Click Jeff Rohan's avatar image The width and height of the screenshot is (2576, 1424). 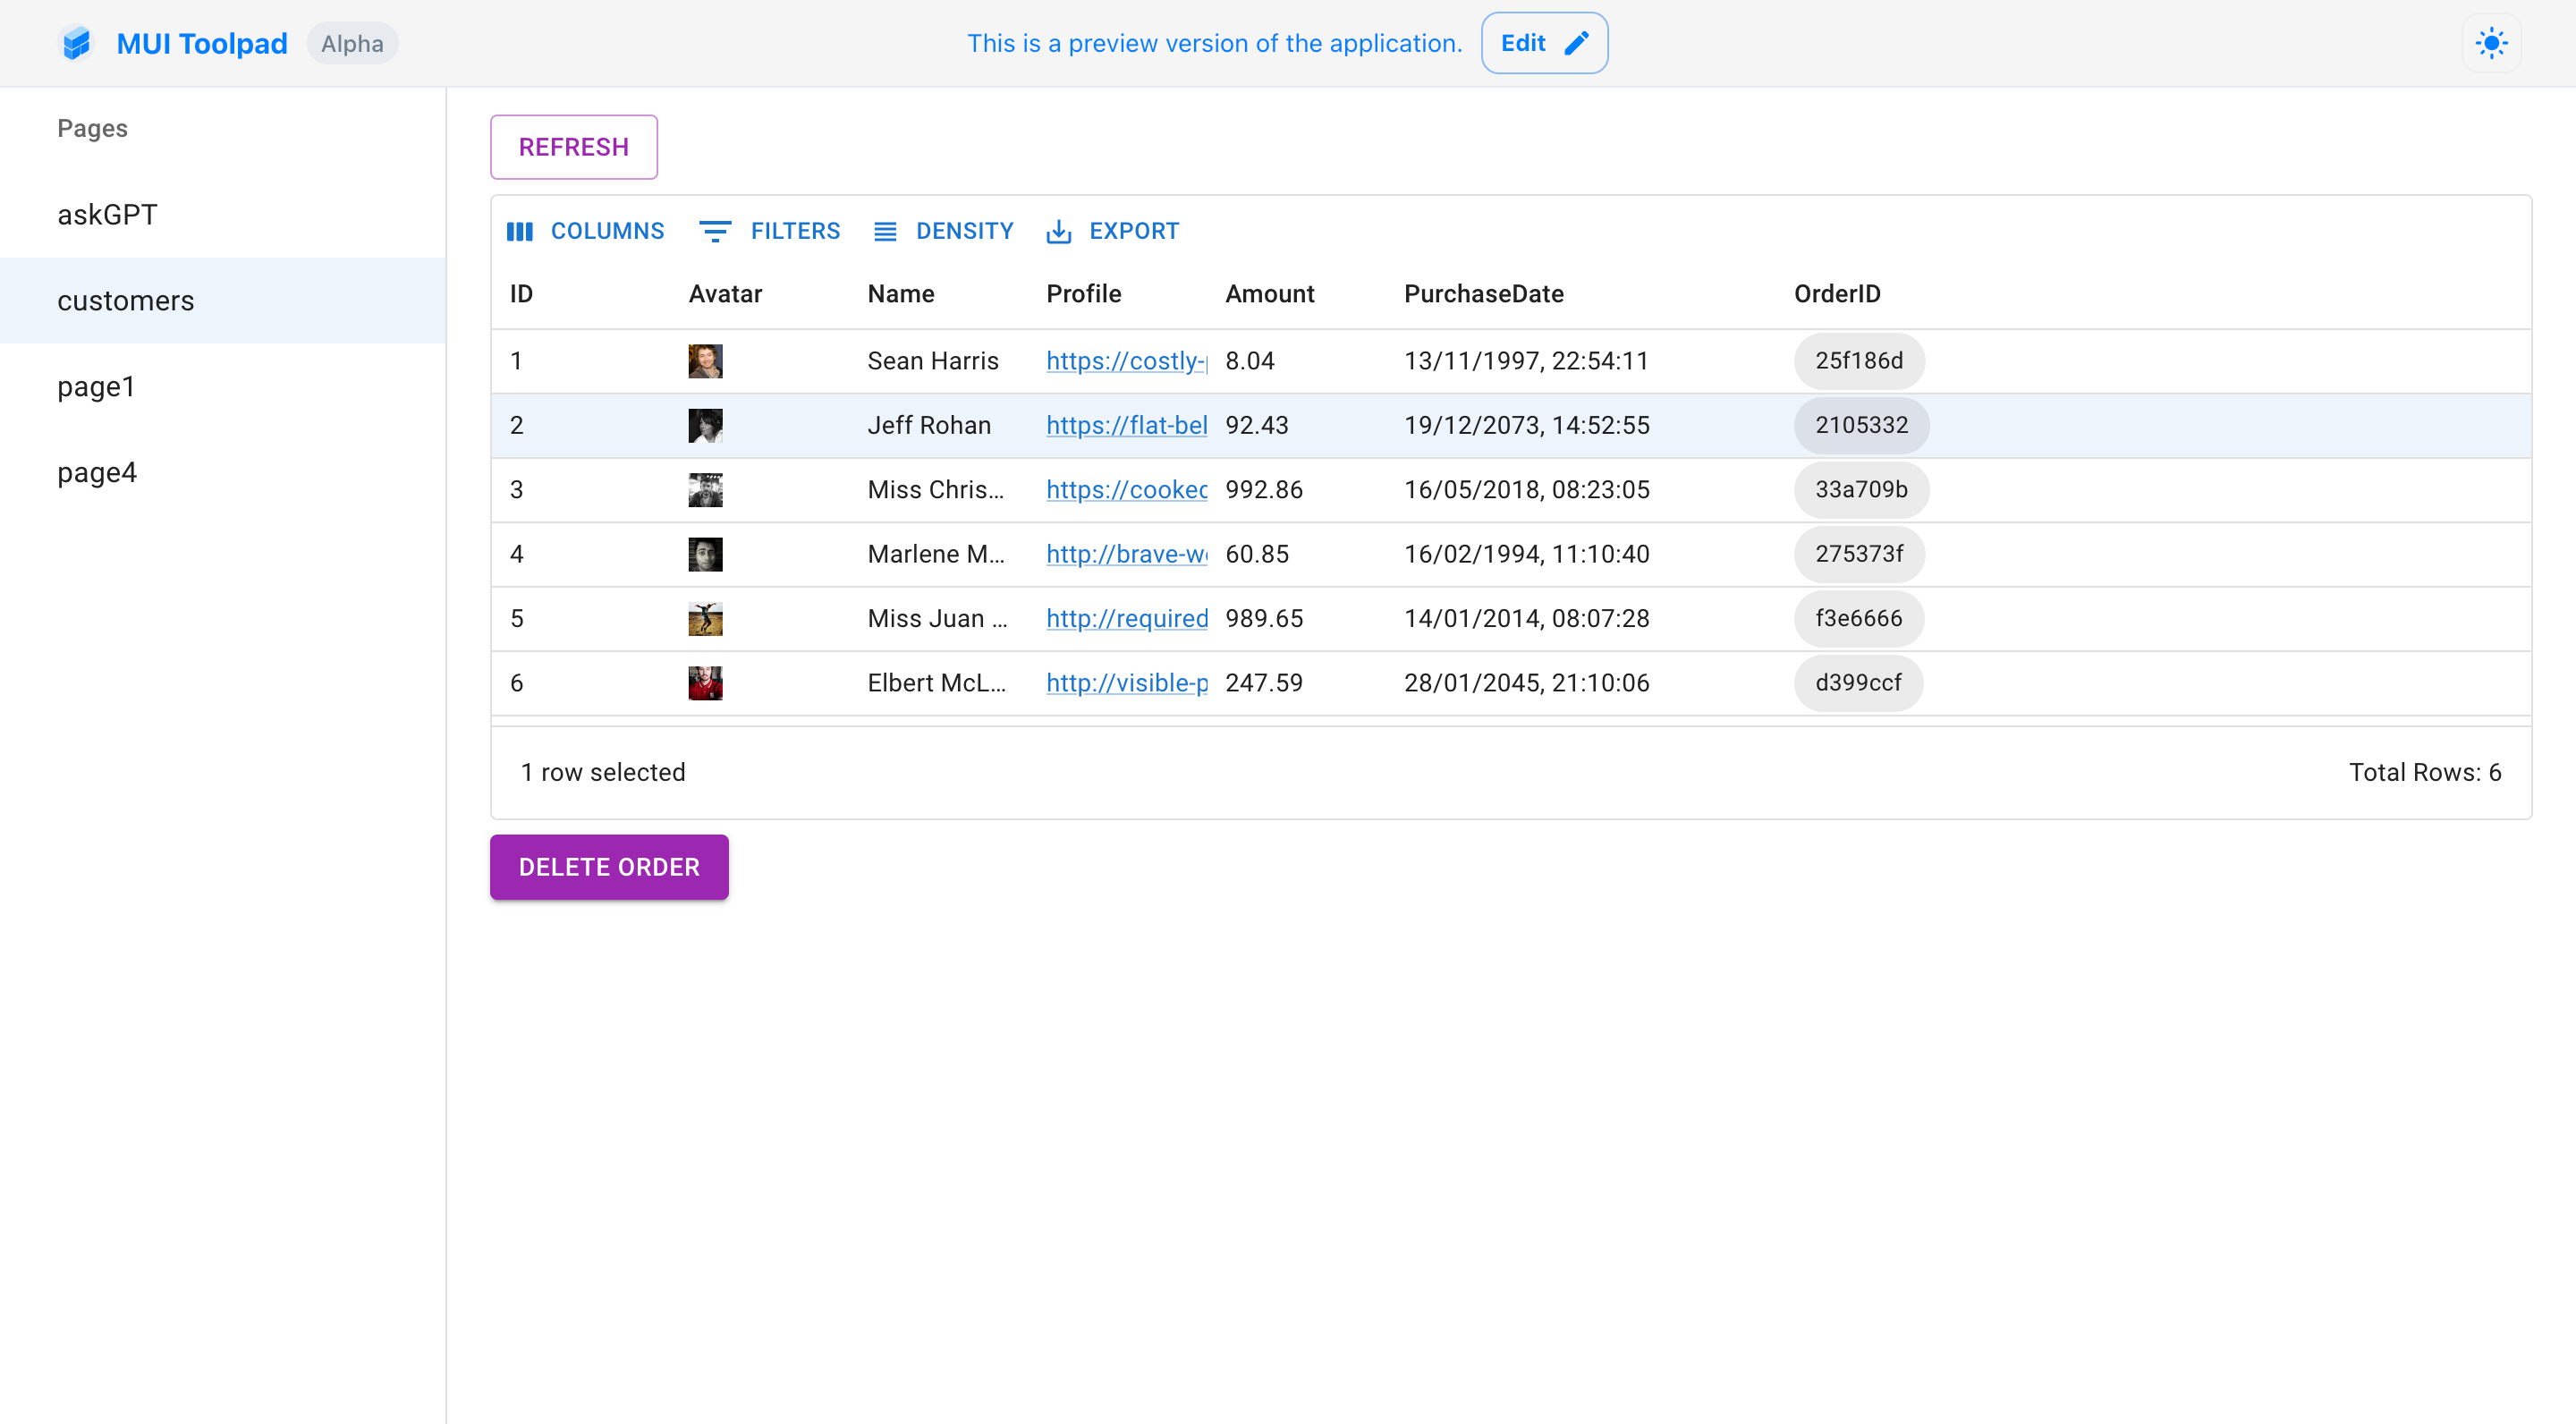click(705, 425)
